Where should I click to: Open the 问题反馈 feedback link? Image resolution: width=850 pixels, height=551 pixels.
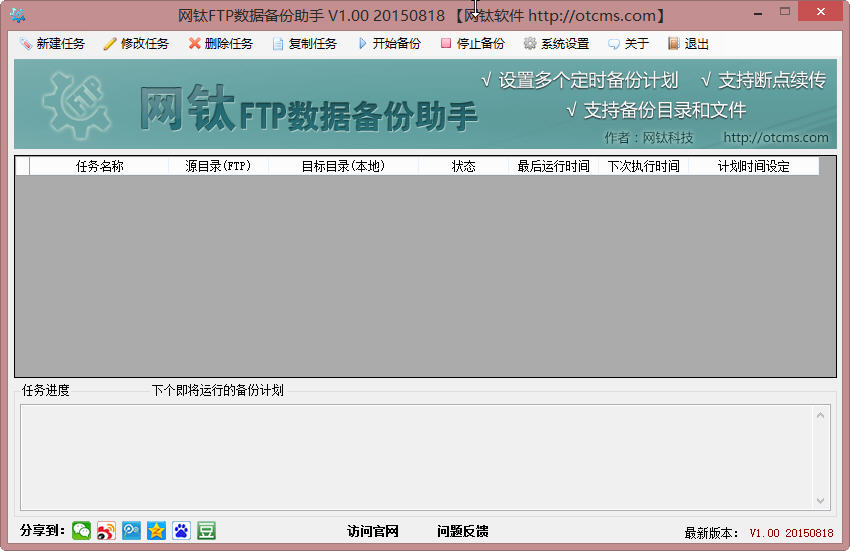click(462, 531)
